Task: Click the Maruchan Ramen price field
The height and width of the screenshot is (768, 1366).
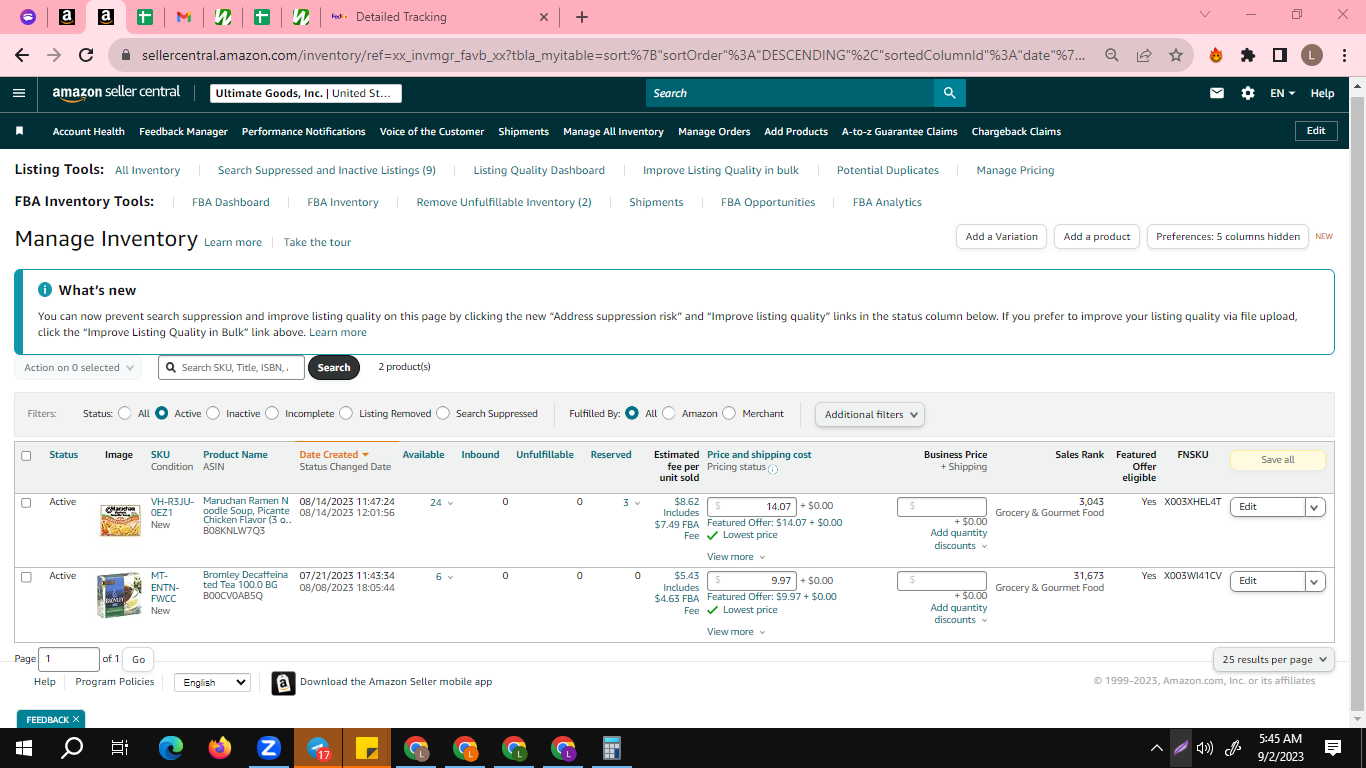Action: 752,507
